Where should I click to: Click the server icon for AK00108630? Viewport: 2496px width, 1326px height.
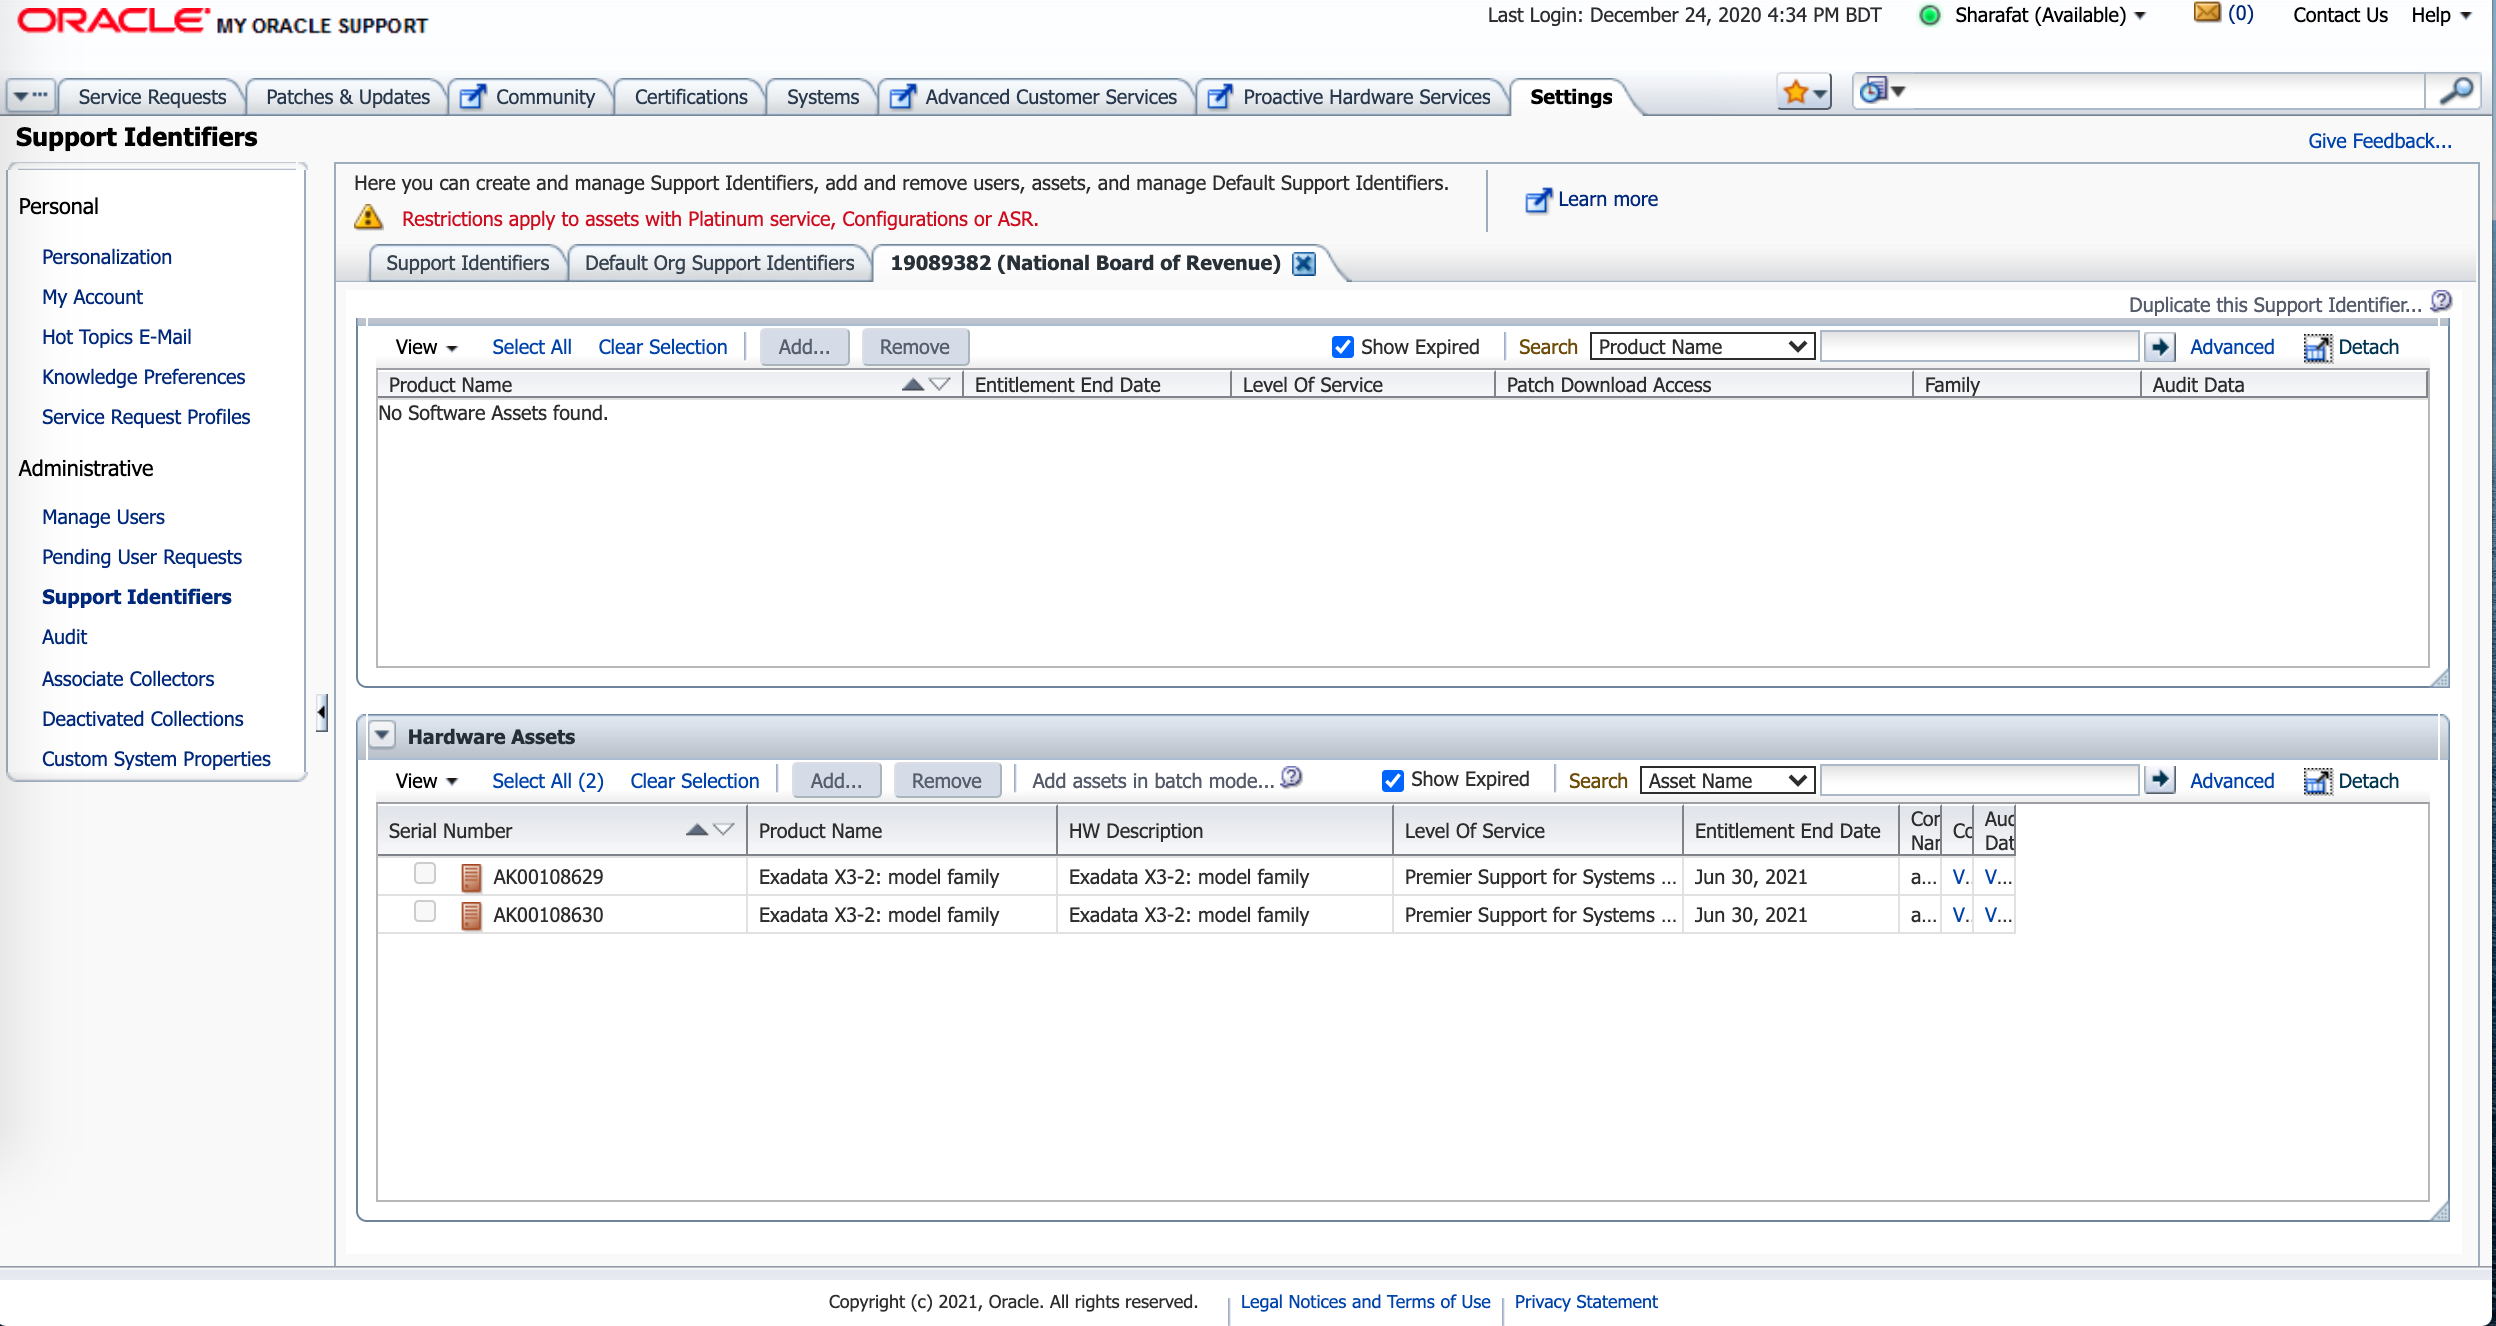pos(471,915)
